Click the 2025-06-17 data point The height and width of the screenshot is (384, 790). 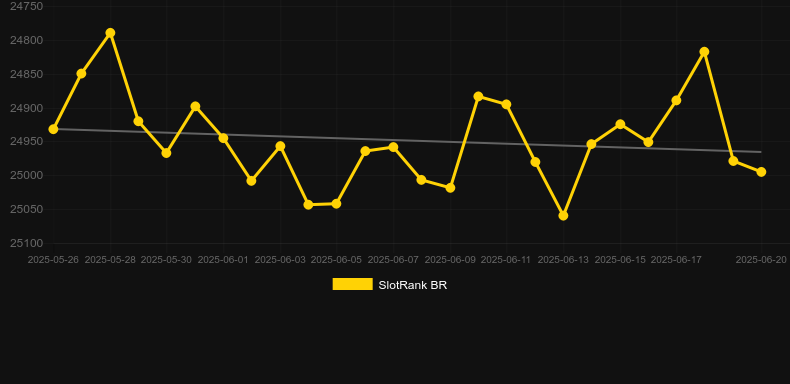pyautogui.click(x=676, y=101)
